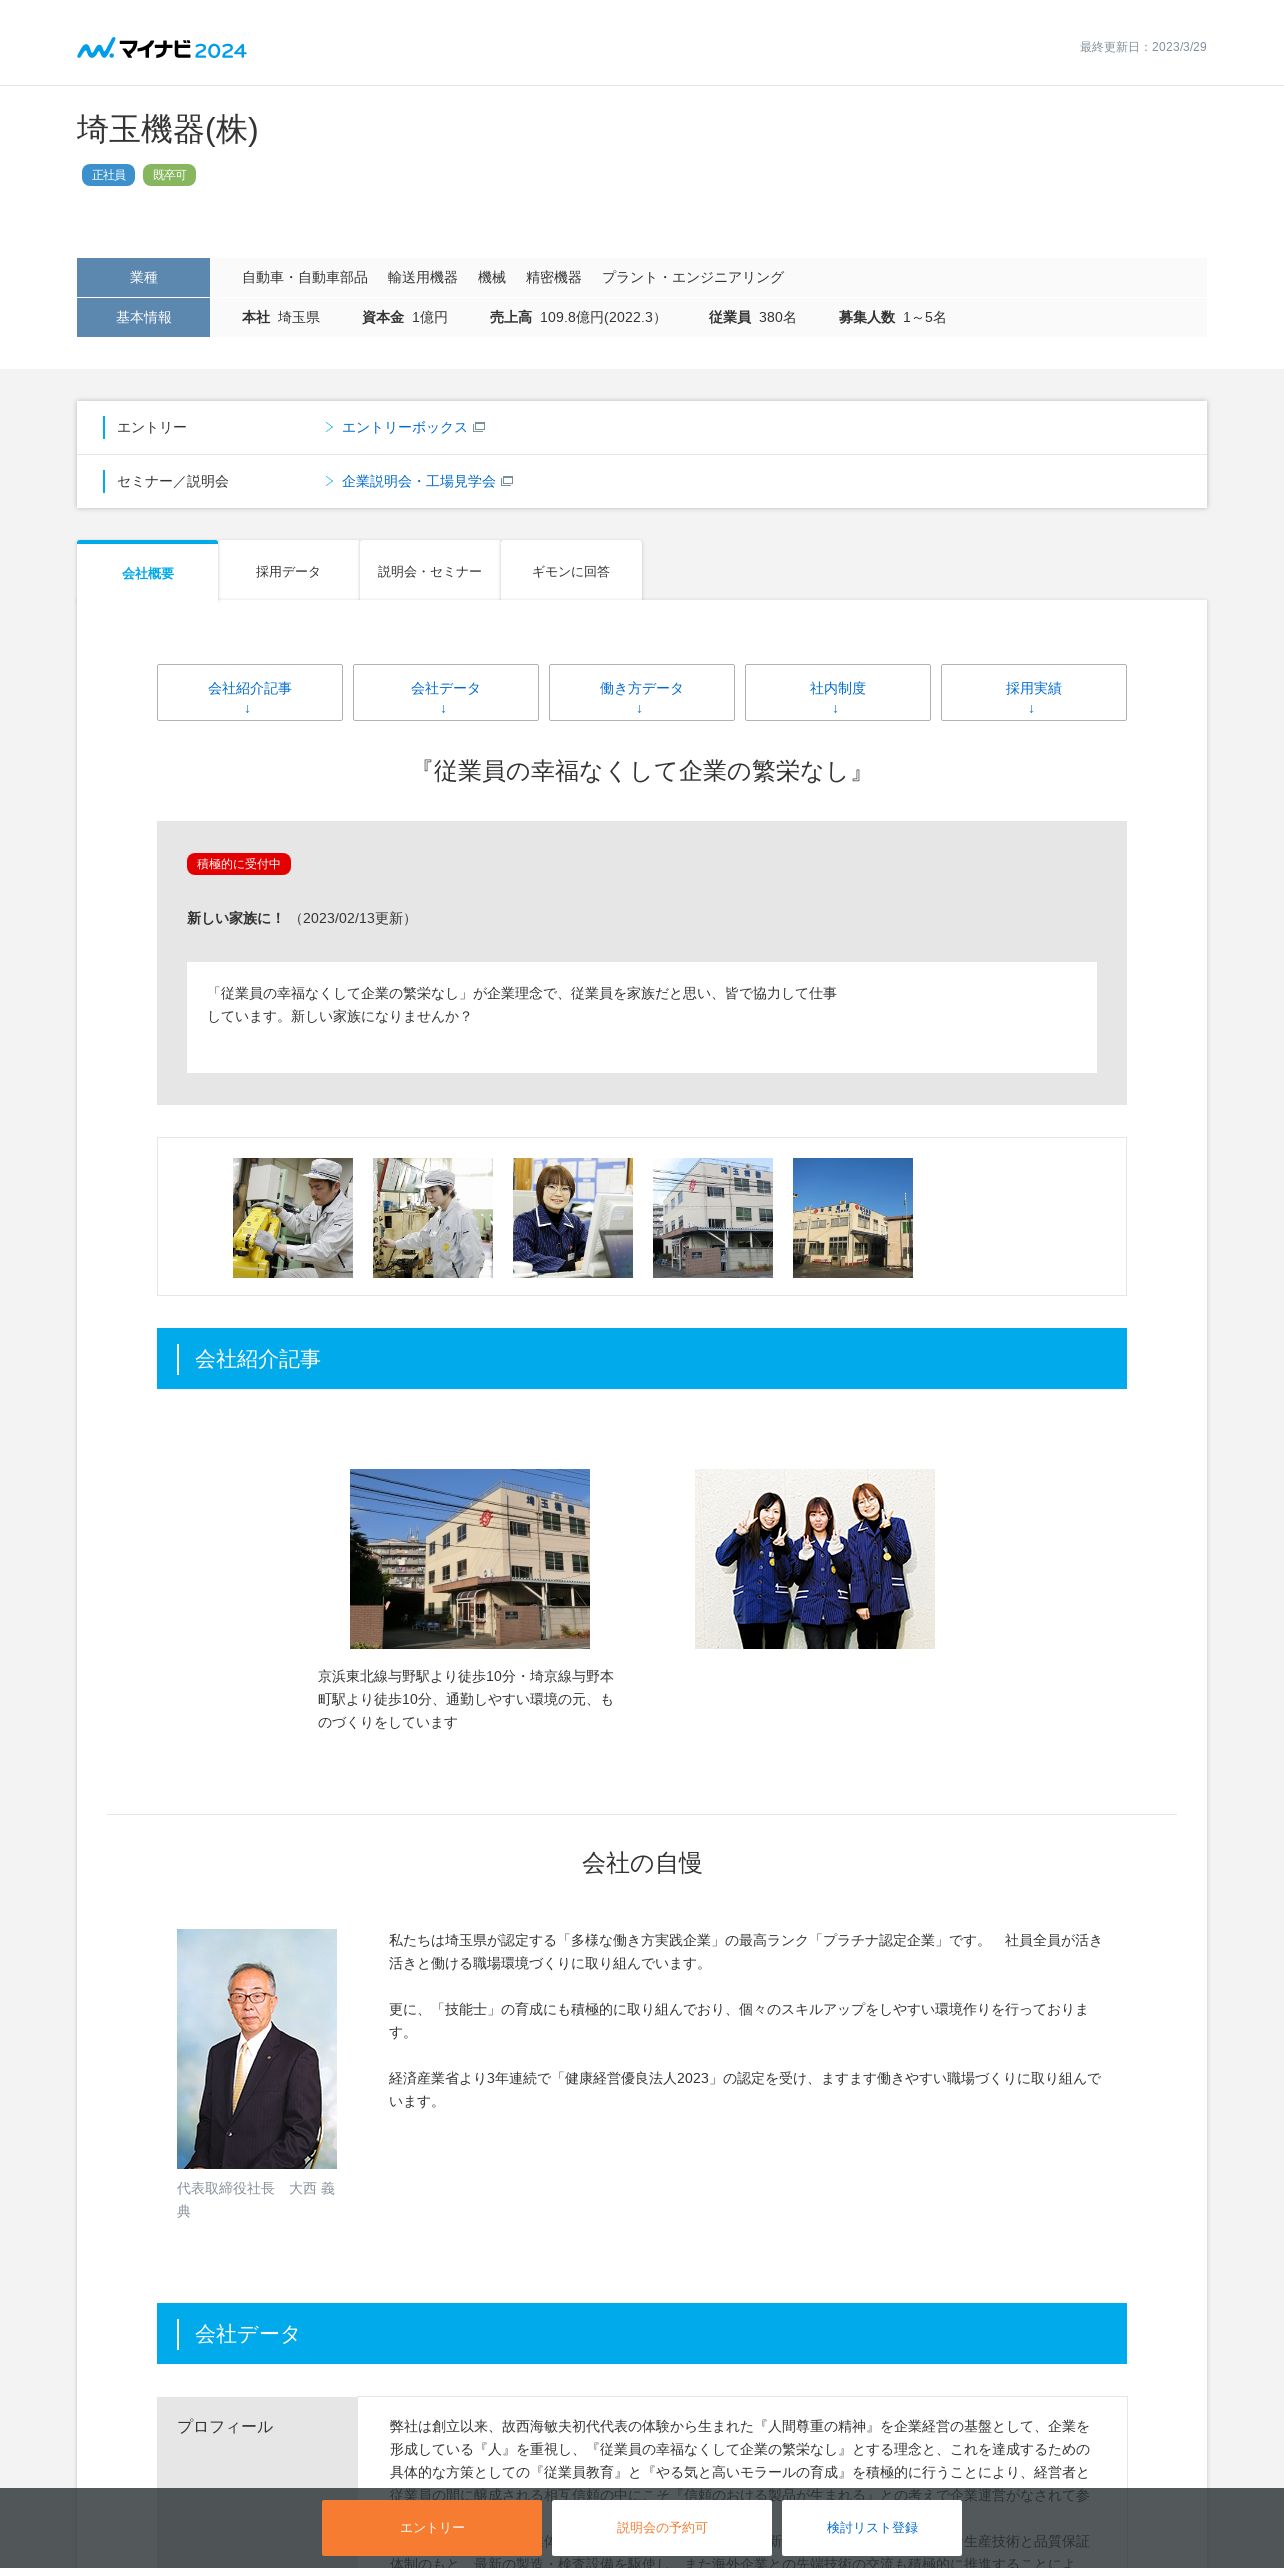The height and width of the screenshot is (2568, 1284).
Task: Open large company building photo in article
Action: (x=470, y=1559)
